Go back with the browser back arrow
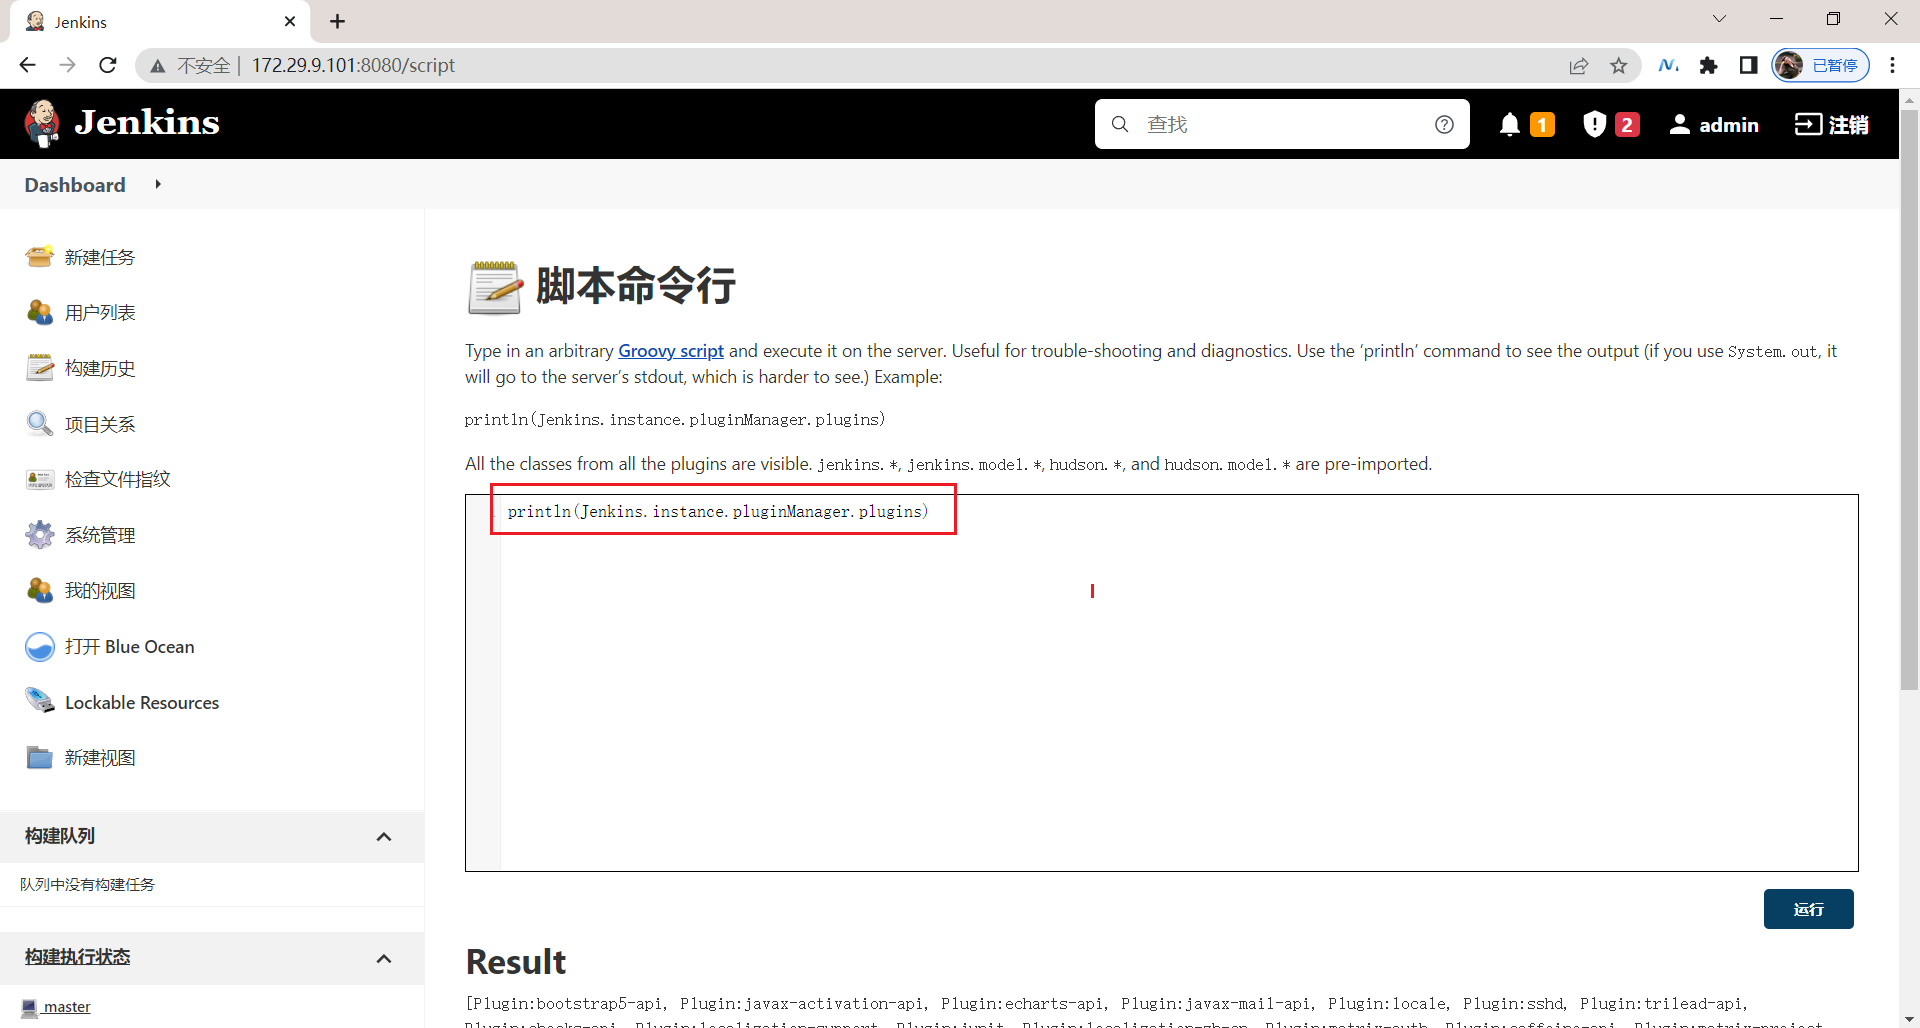The height and width of the screenshot is (1028, 1920). (27, 65)
